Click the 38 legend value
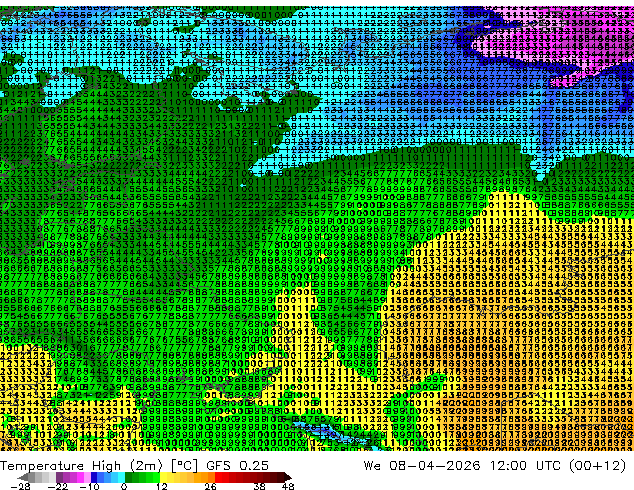This screenshot has height=490, width=634. 260,486
